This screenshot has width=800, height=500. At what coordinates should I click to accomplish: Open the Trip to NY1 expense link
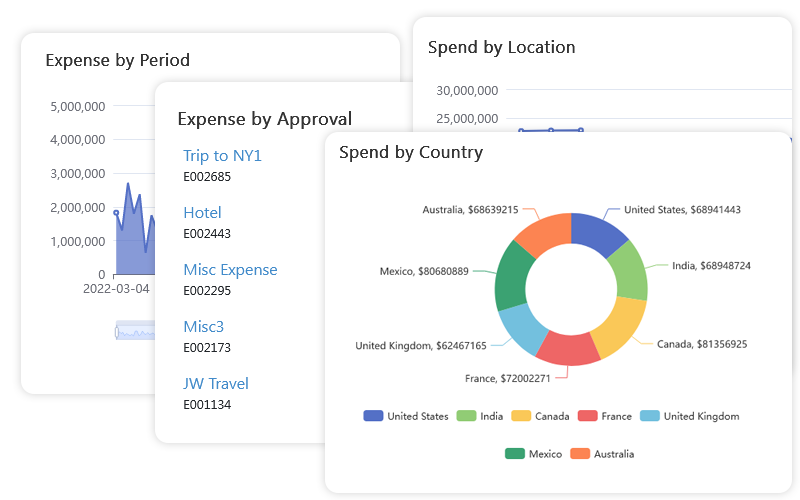click(x=222, y=156)
